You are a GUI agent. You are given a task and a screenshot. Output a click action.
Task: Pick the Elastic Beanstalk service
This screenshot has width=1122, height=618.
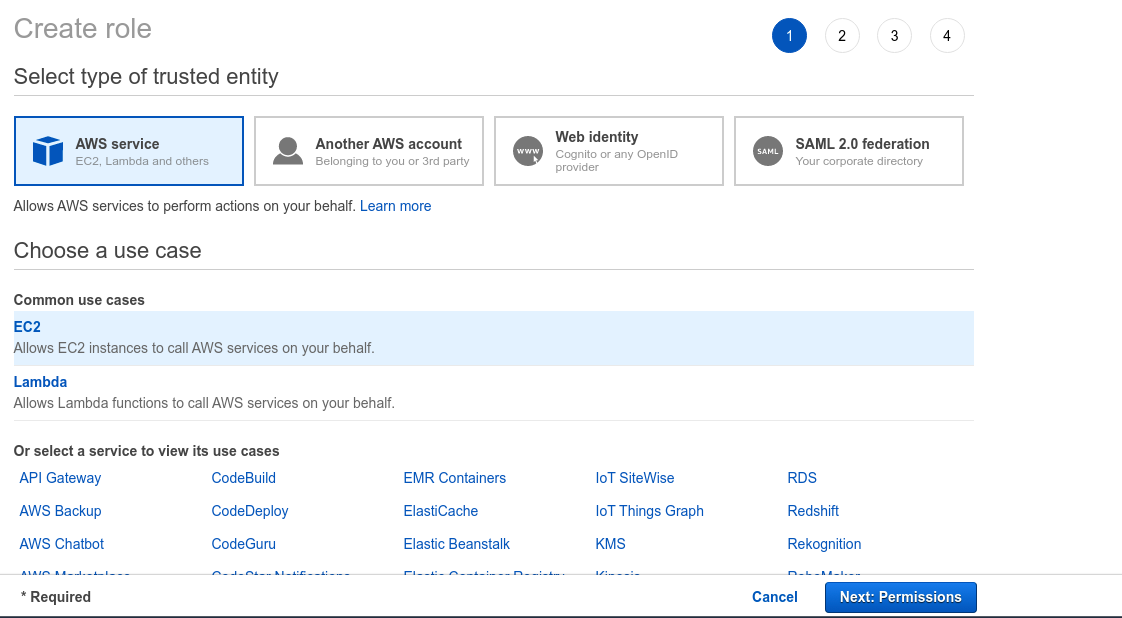(457, 544)
